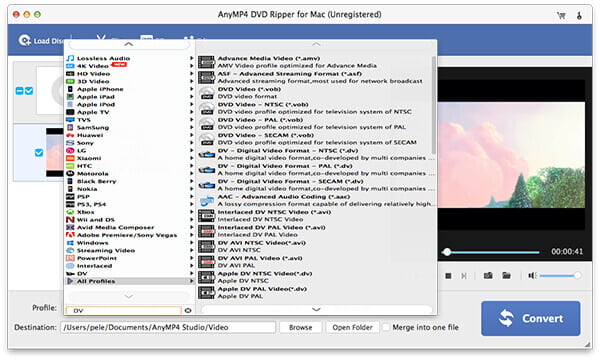Click the video preview image
The image size is (600, 360).
(511, 155)
